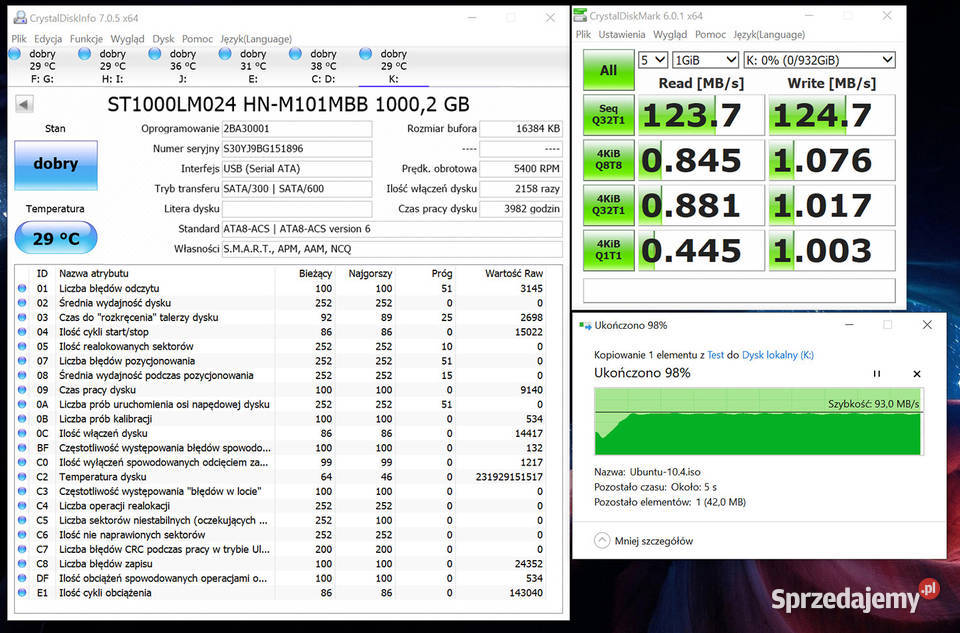The height and width of the screenshot is (633, 960).
Task: Pause the file copy operation
Action: 877,373
